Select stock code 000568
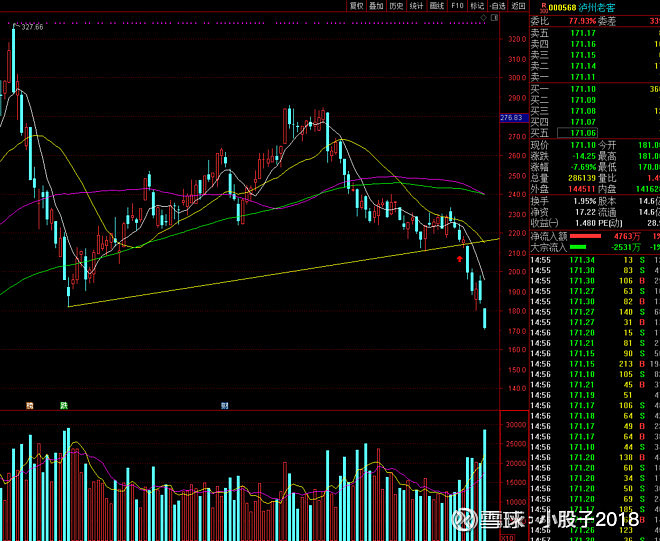This screenshot has height=541, width=660. point(562,8)
